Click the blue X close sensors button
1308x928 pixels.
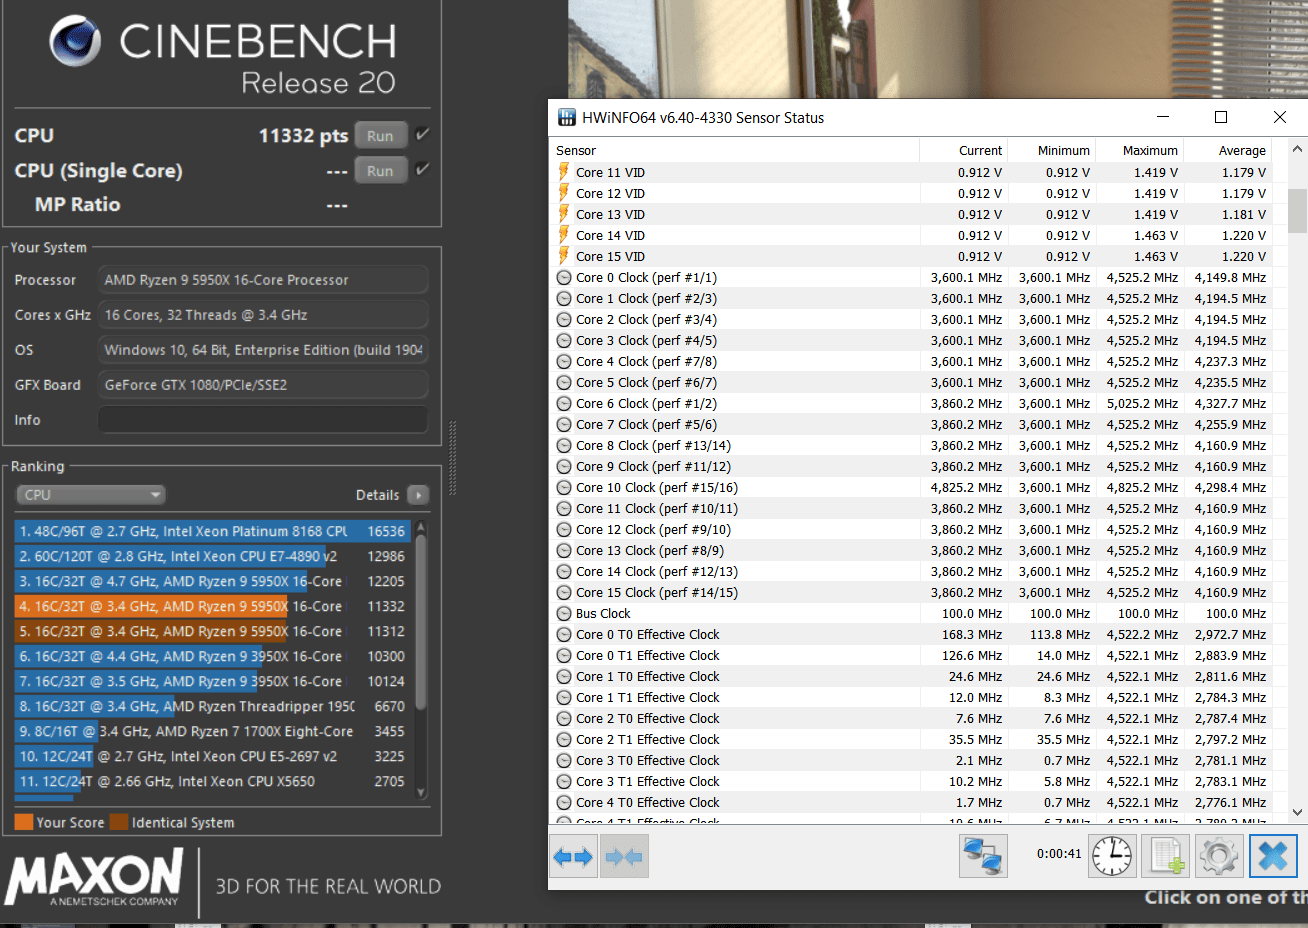(1273, 857)
